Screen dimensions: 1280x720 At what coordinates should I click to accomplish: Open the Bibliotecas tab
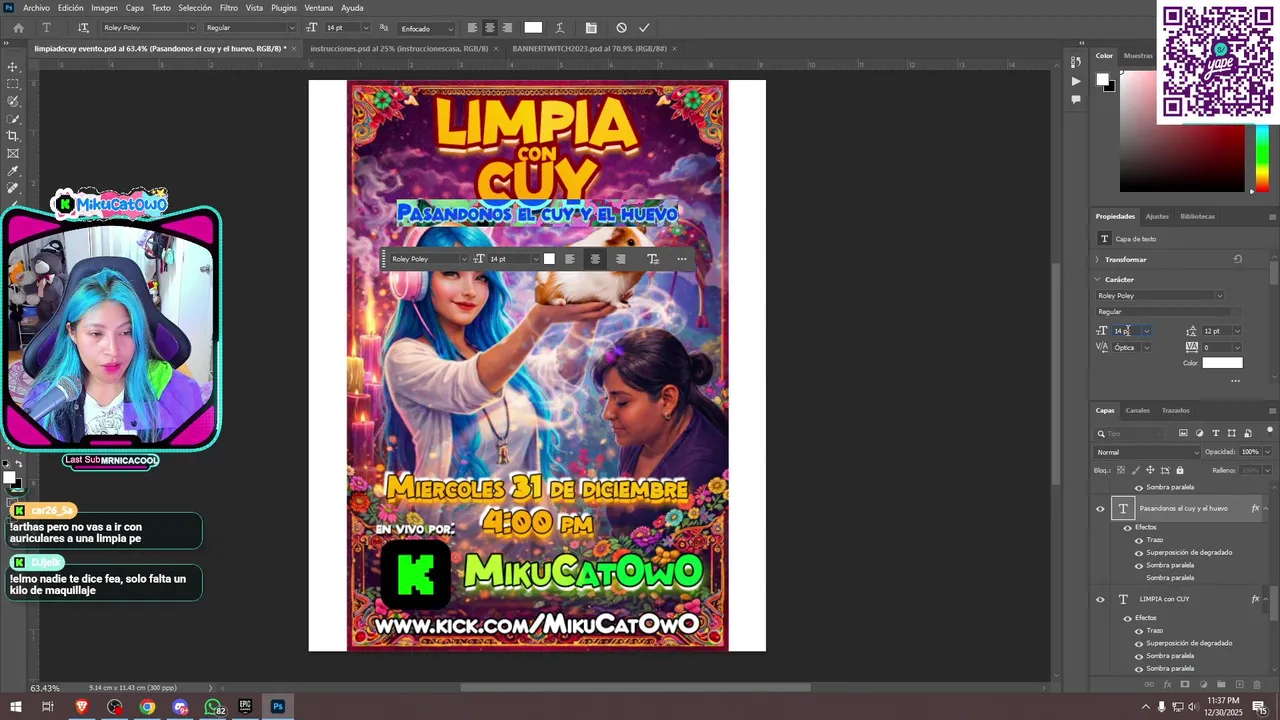[1197, 216]
